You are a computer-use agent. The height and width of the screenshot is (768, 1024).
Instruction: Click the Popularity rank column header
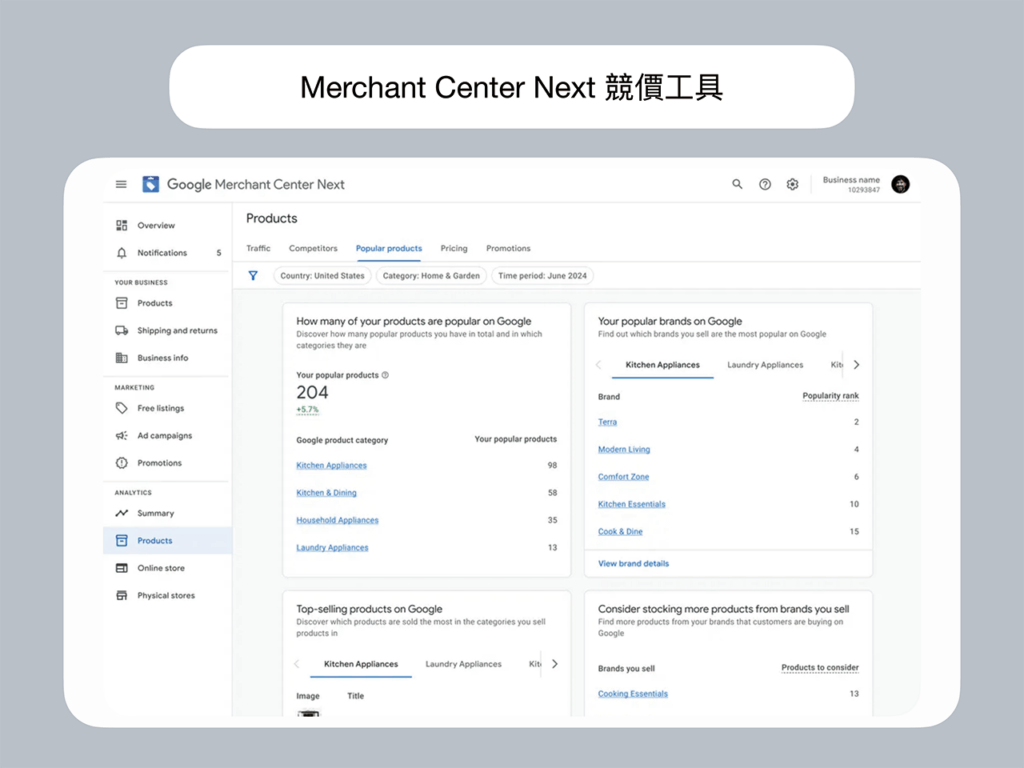click(831, 396)
